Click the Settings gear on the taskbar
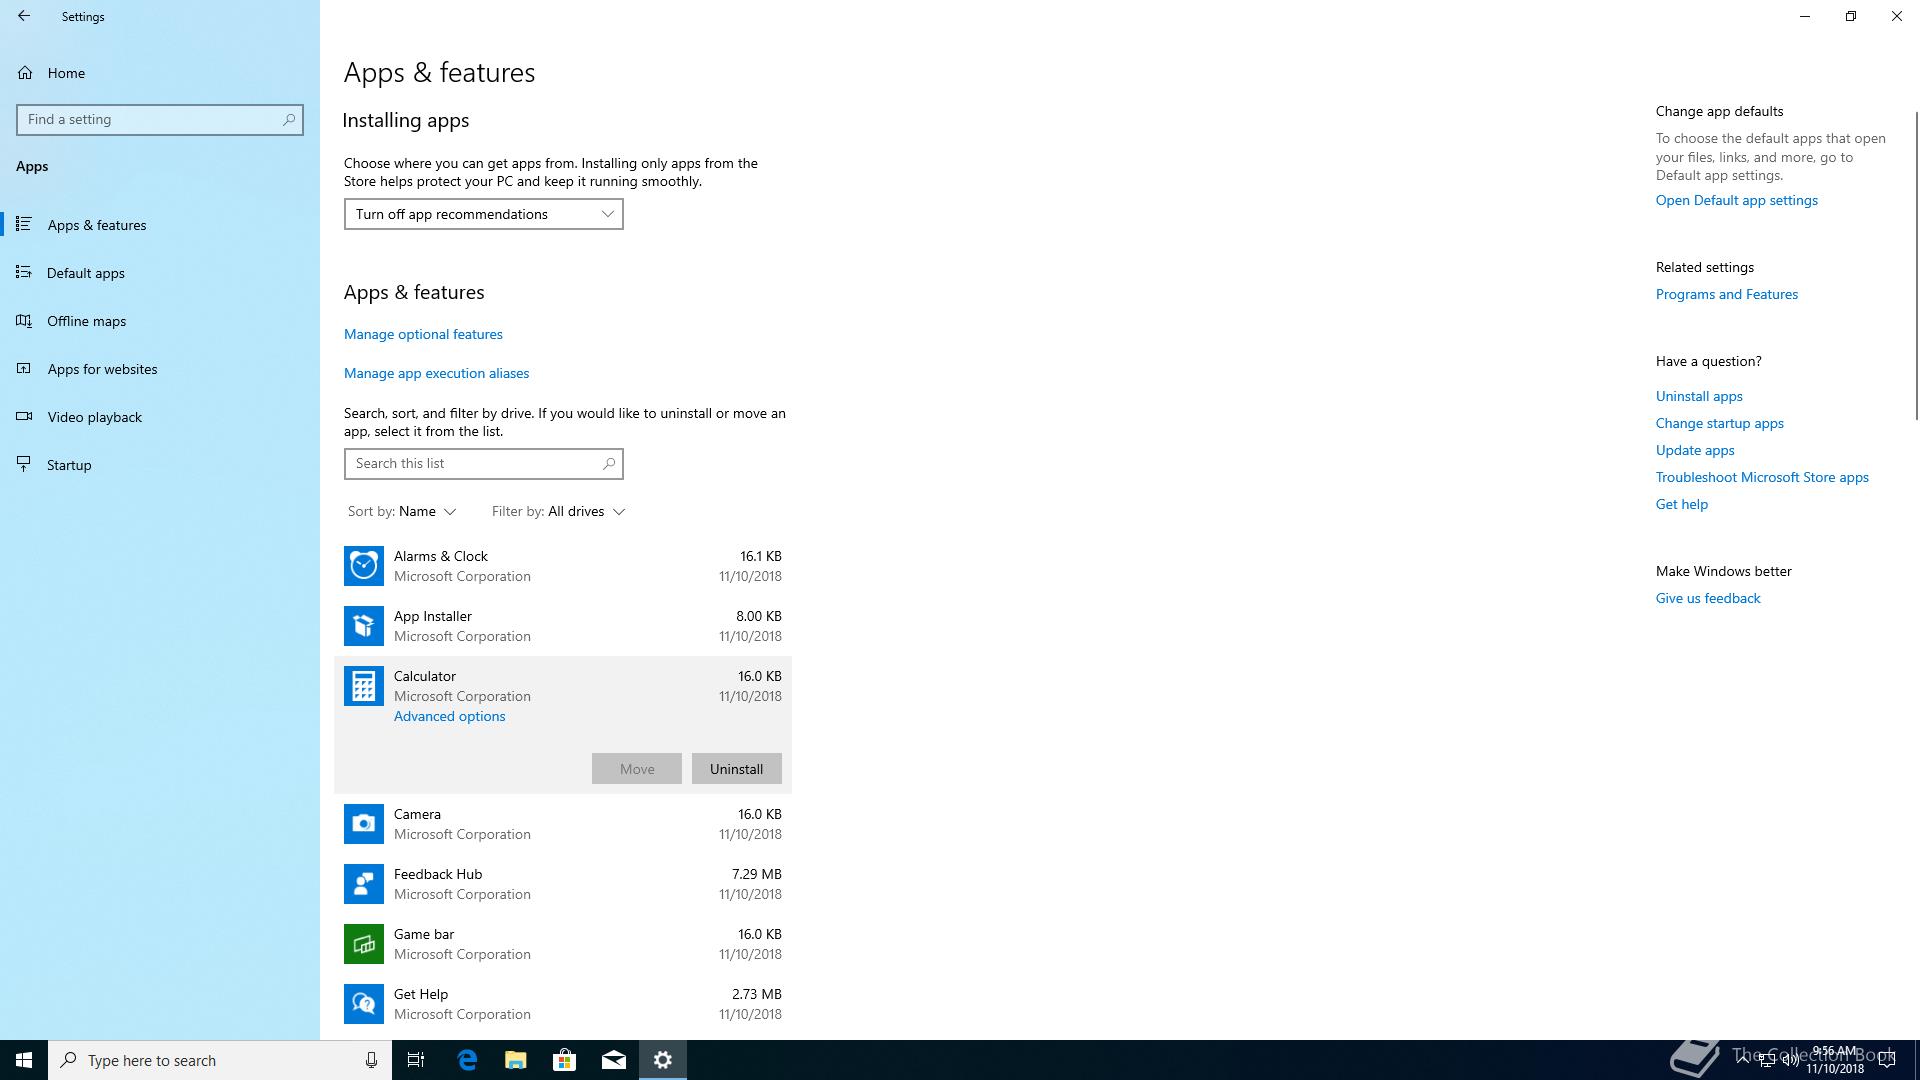This screenshot has width=1920, height=1080. [x=663, y=1060]
